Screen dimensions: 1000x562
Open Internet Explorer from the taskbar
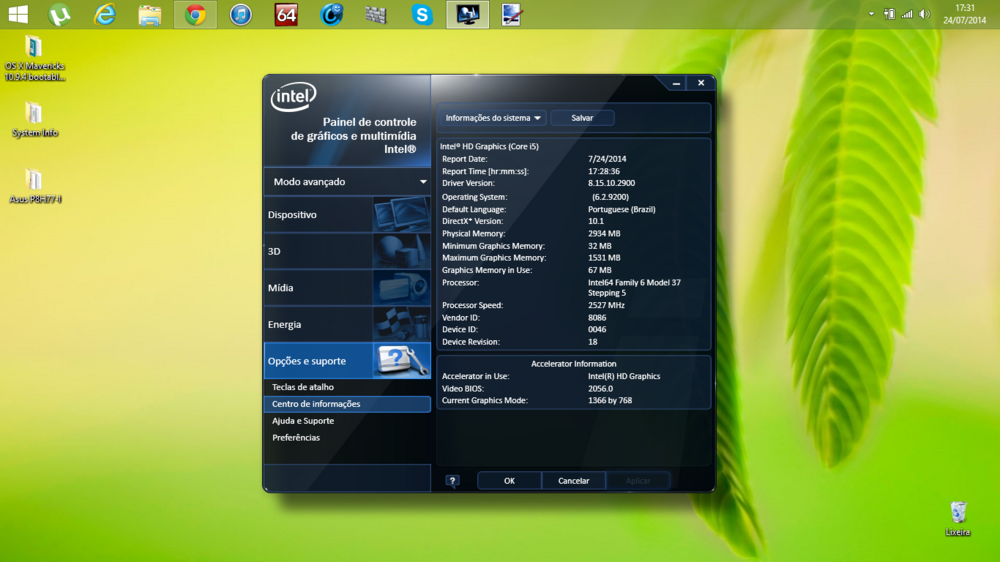point(105,15)
